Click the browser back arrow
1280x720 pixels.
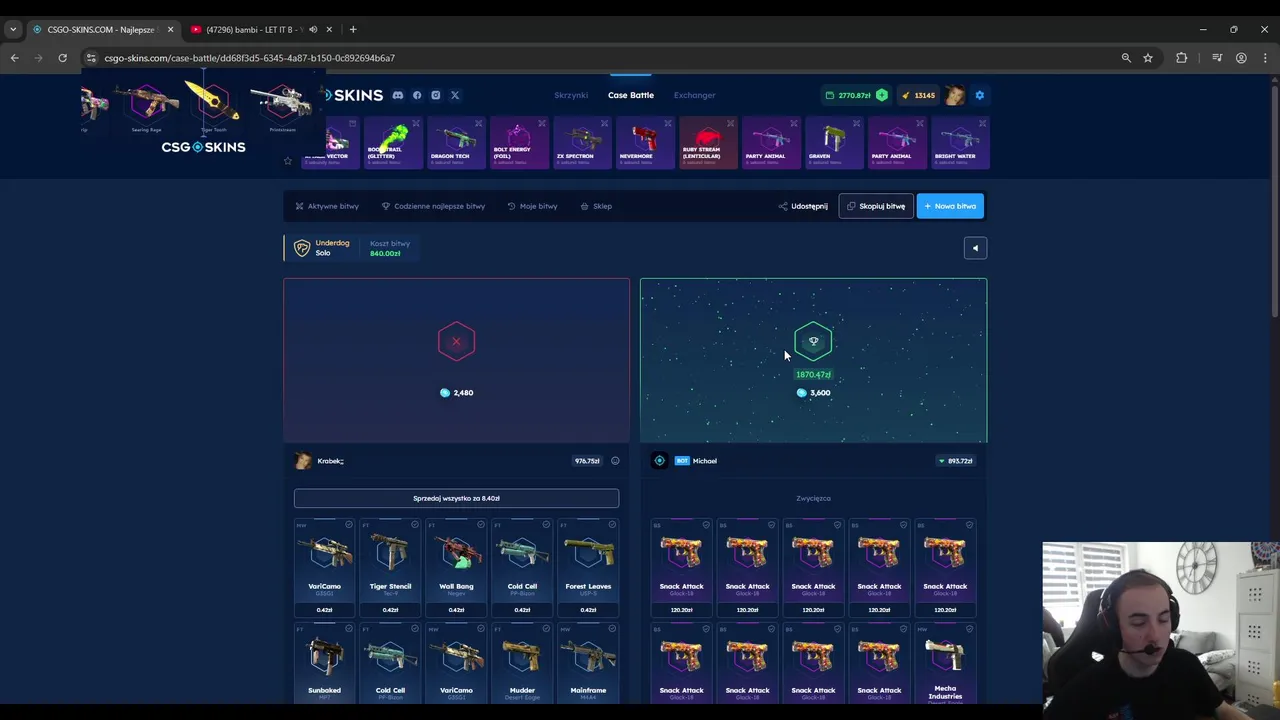click(x=15, y=58)
